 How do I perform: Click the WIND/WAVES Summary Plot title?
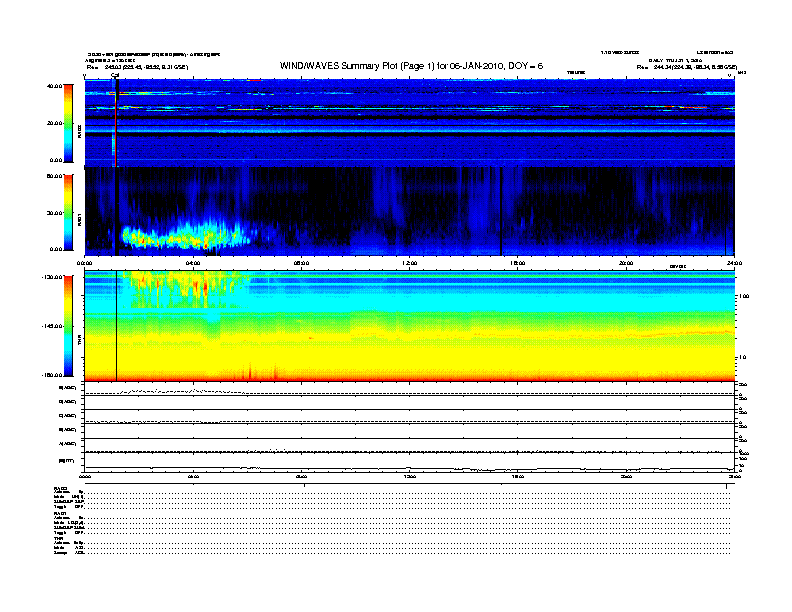pyautogui.click(x=411, y=66)
